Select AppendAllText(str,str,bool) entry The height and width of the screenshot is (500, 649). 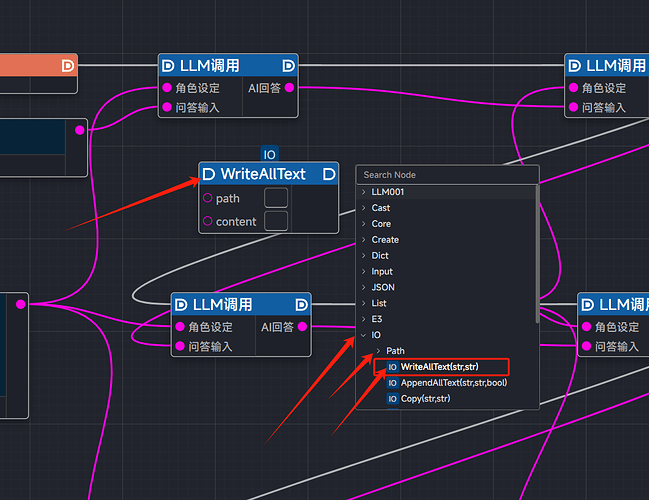point(453,383)
